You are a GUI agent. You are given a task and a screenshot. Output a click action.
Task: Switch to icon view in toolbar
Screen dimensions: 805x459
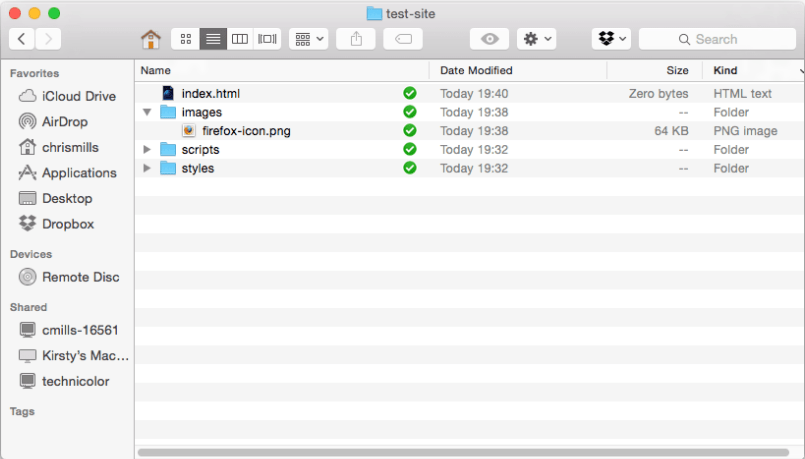pos(185,39)
